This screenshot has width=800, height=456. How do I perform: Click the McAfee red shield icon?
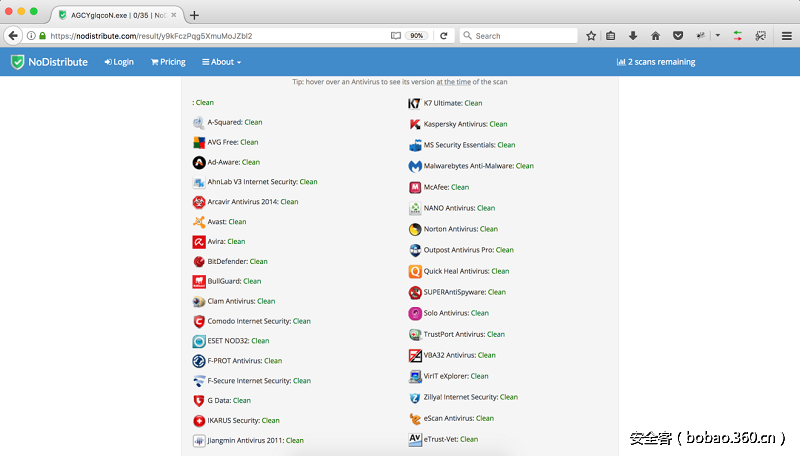(415, 187)
